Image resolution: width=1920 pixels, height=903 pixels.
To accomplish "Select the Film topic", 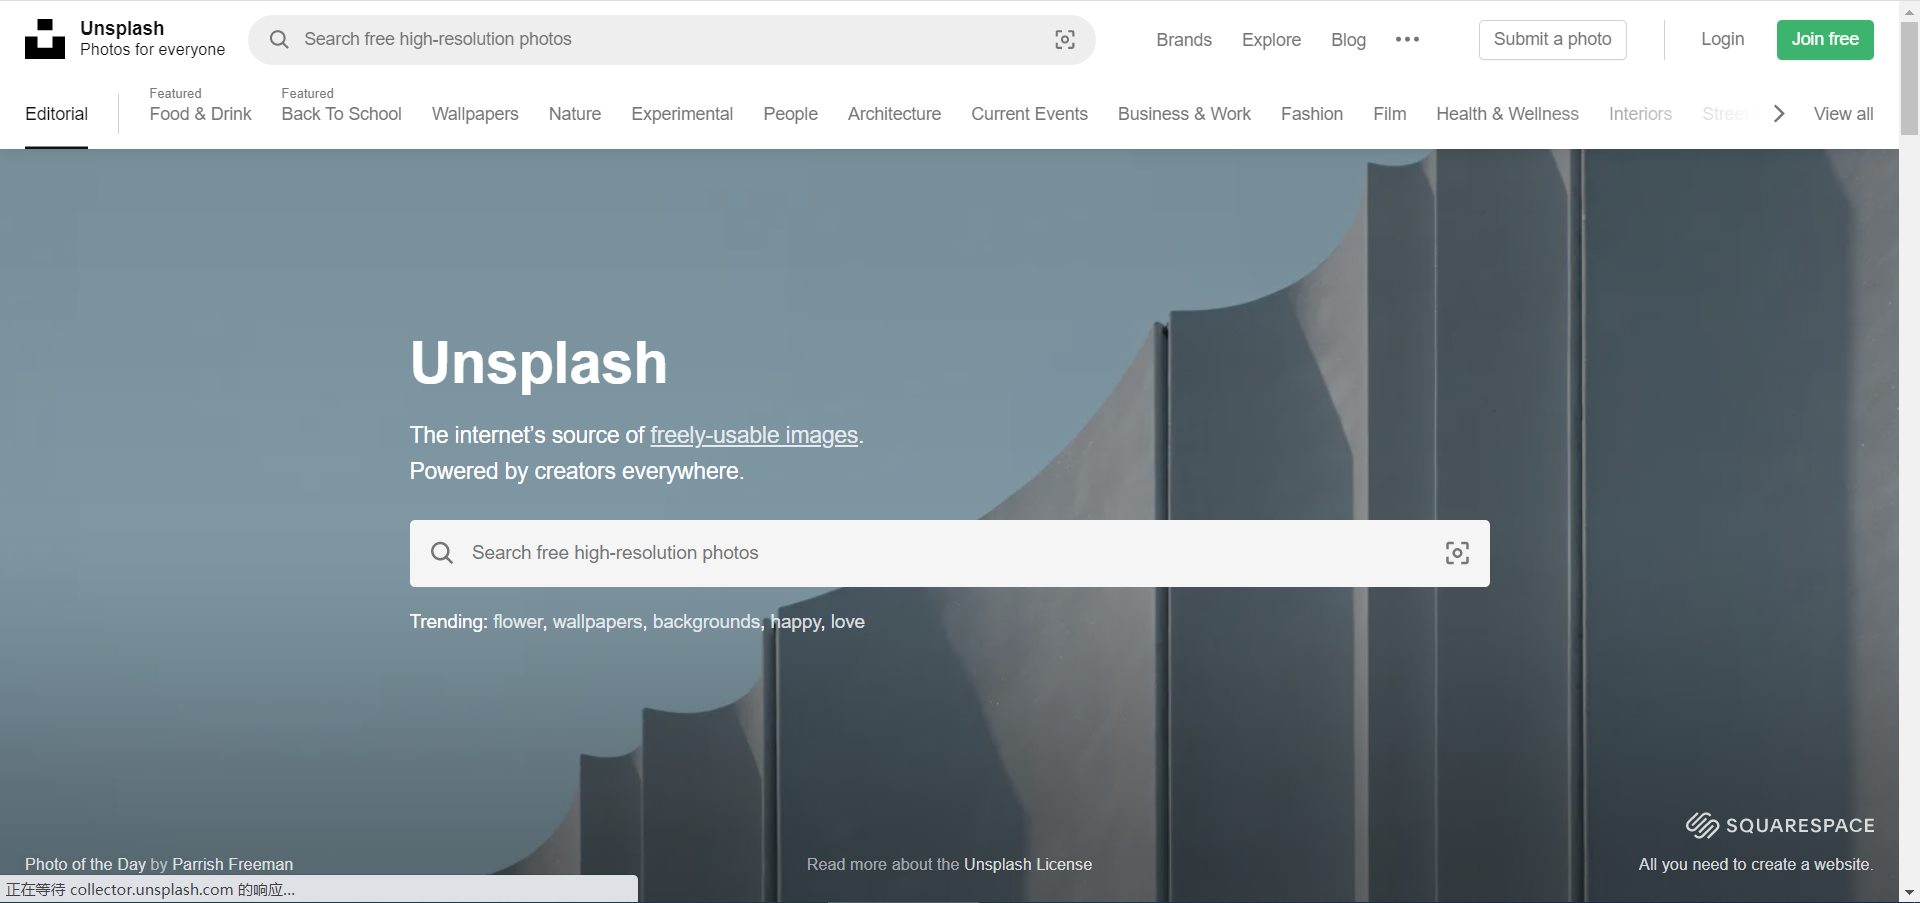I will pos(1389,114).
